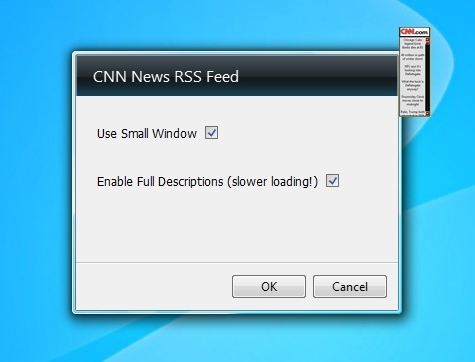
Task: Open the Chicago Cubs legend headline
Action: (413, 44)
